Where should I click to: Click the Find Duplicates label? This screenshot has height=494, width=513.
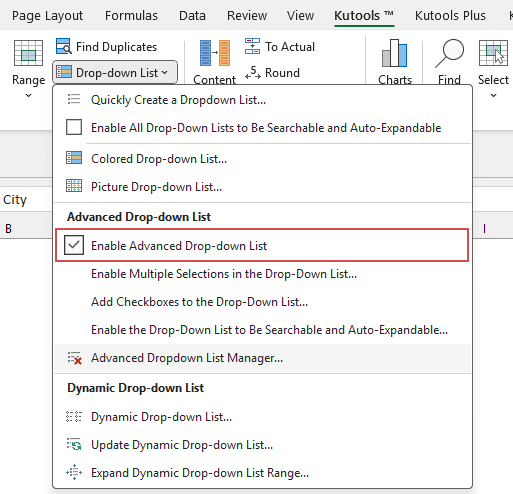(116, 47)
